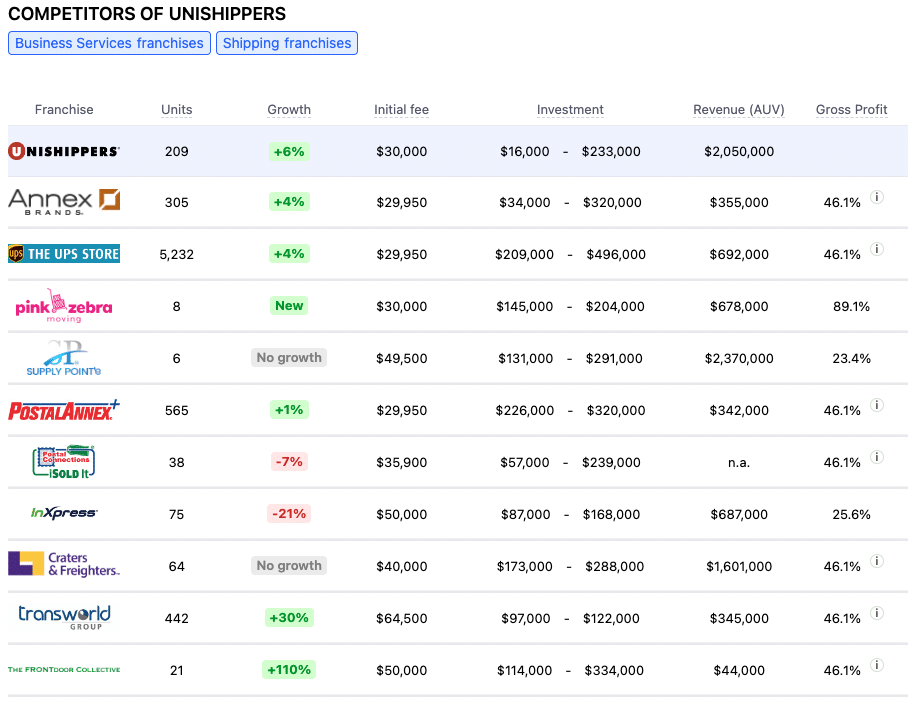
Task: Click No growth badge for Craters & Freighters
Action: coord(289,565)
